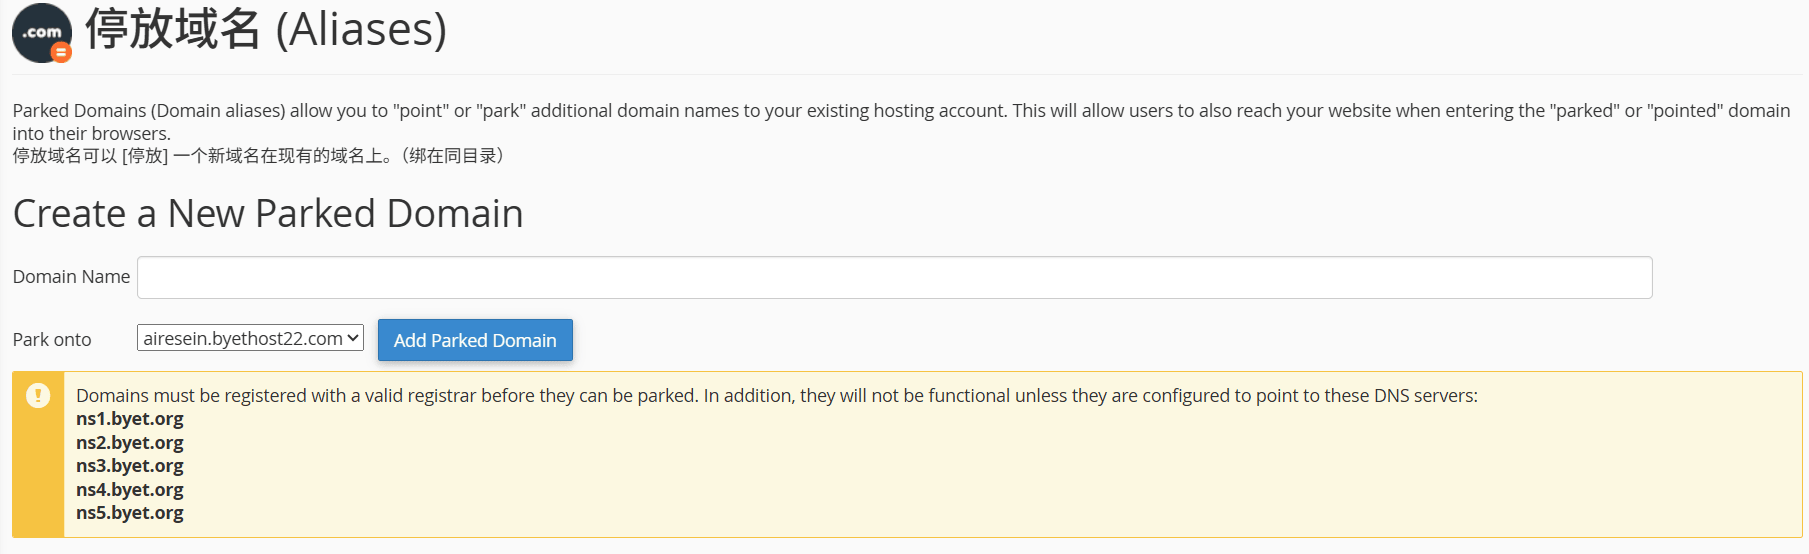This screenshot has width=1809, height=554.
Task: Select the ns1.byet.org nameserver text
Action: [130, 419]
